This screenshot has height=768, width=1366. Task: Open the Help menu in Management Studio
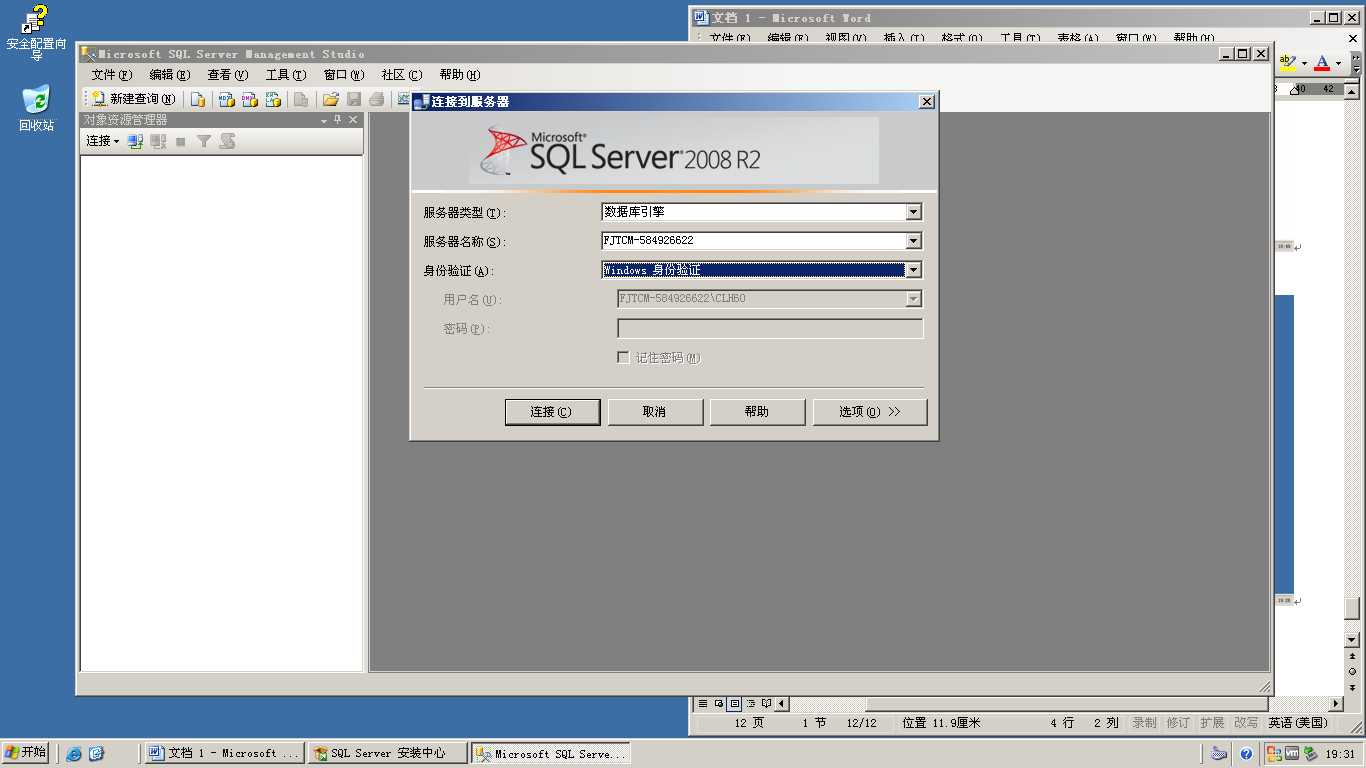tap(459, 75)
